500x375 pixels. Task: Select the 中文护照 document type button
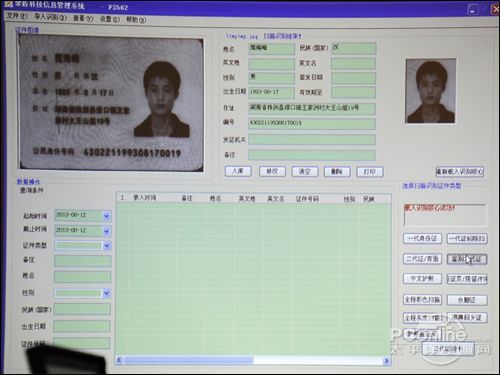(422, 278)
